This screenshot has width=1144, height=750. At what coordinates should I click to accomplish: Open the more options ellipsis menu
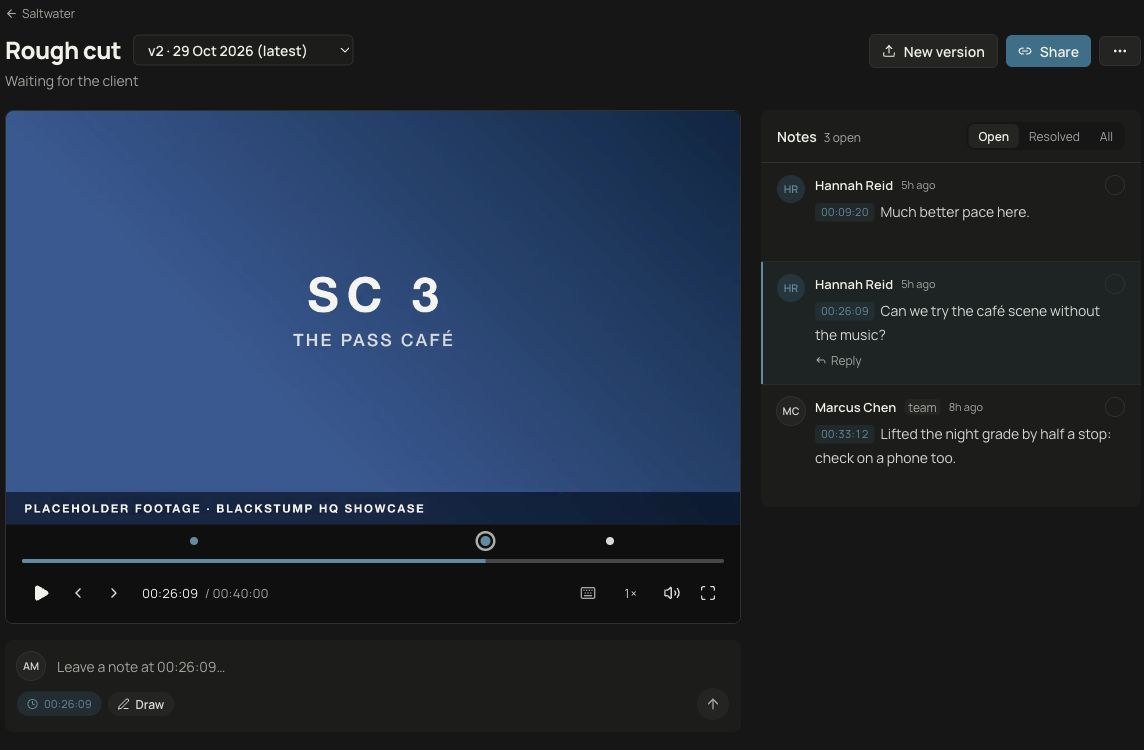tap(1119, 51)
